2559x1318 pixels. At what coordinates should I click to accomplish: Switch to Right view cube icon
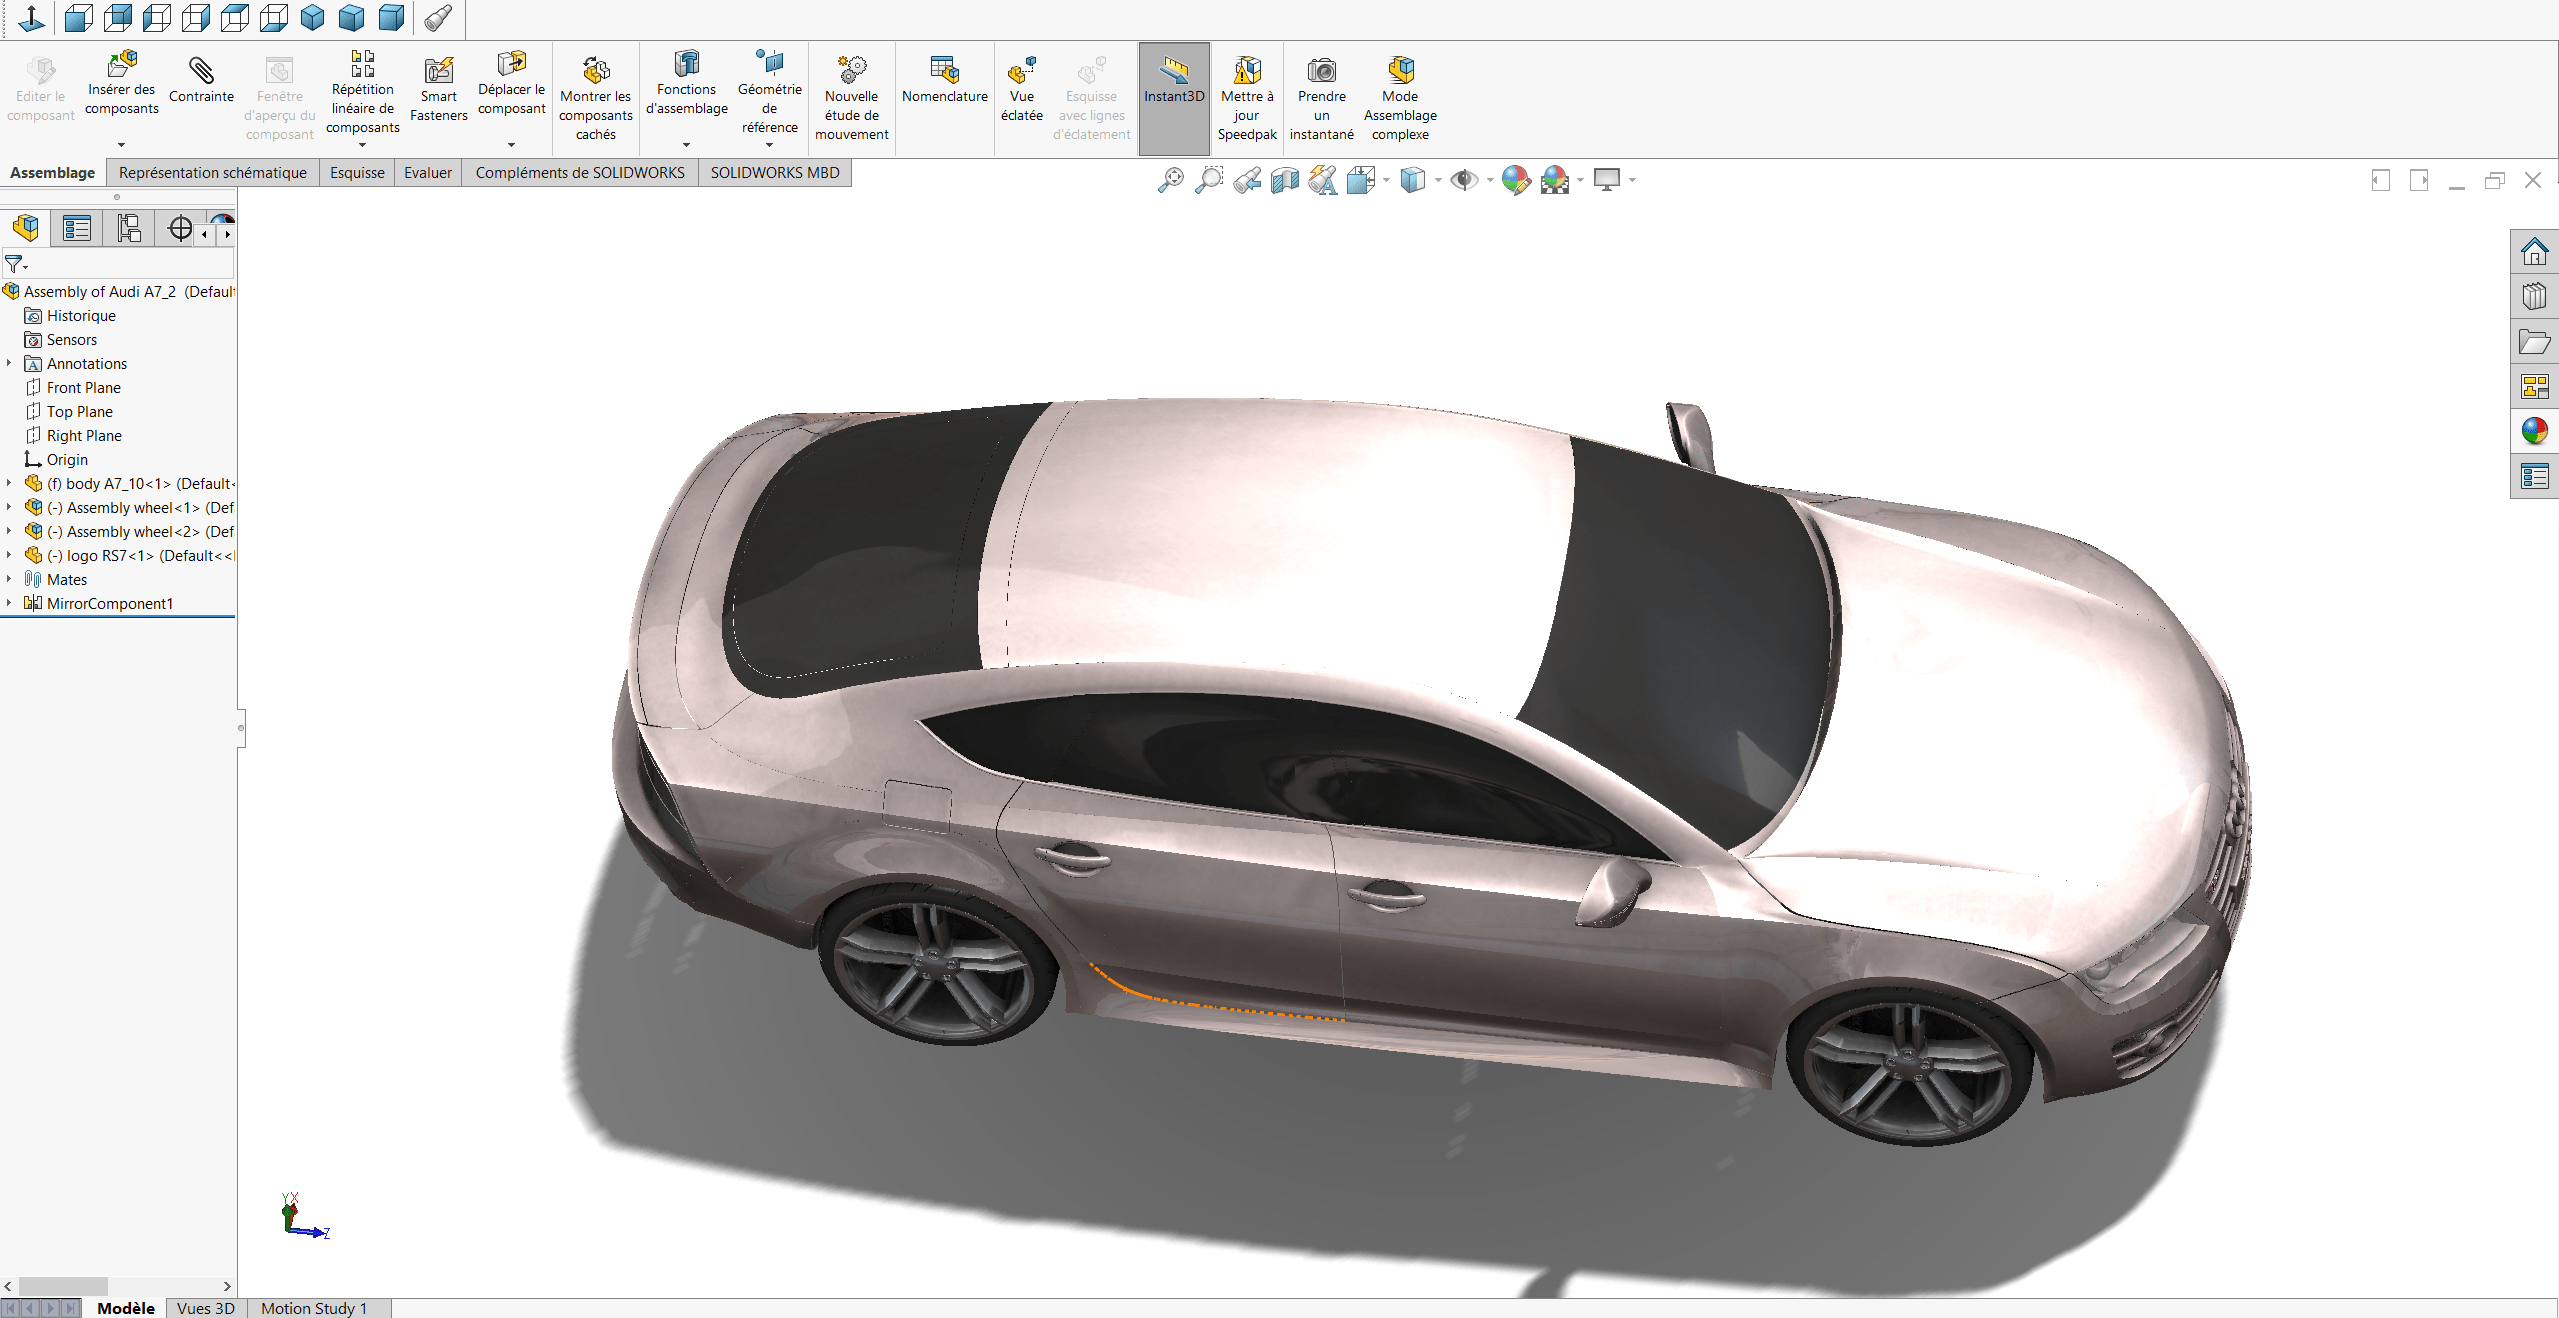(x=196, y=18)
